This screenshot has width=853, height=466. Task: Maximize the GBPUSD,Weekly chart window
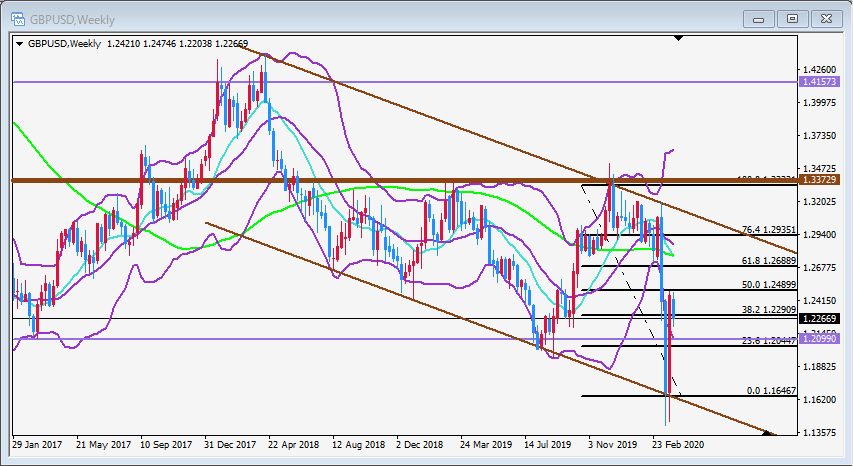click(792, 19)
